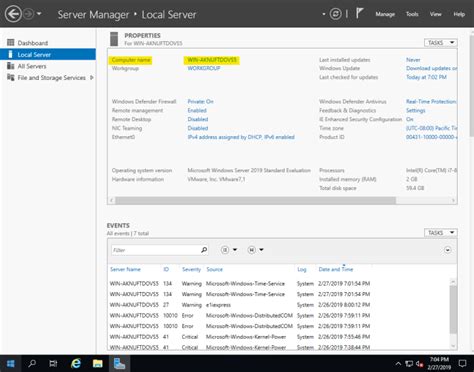
Task: Open the notifications flag
Action: coord(359,14)
